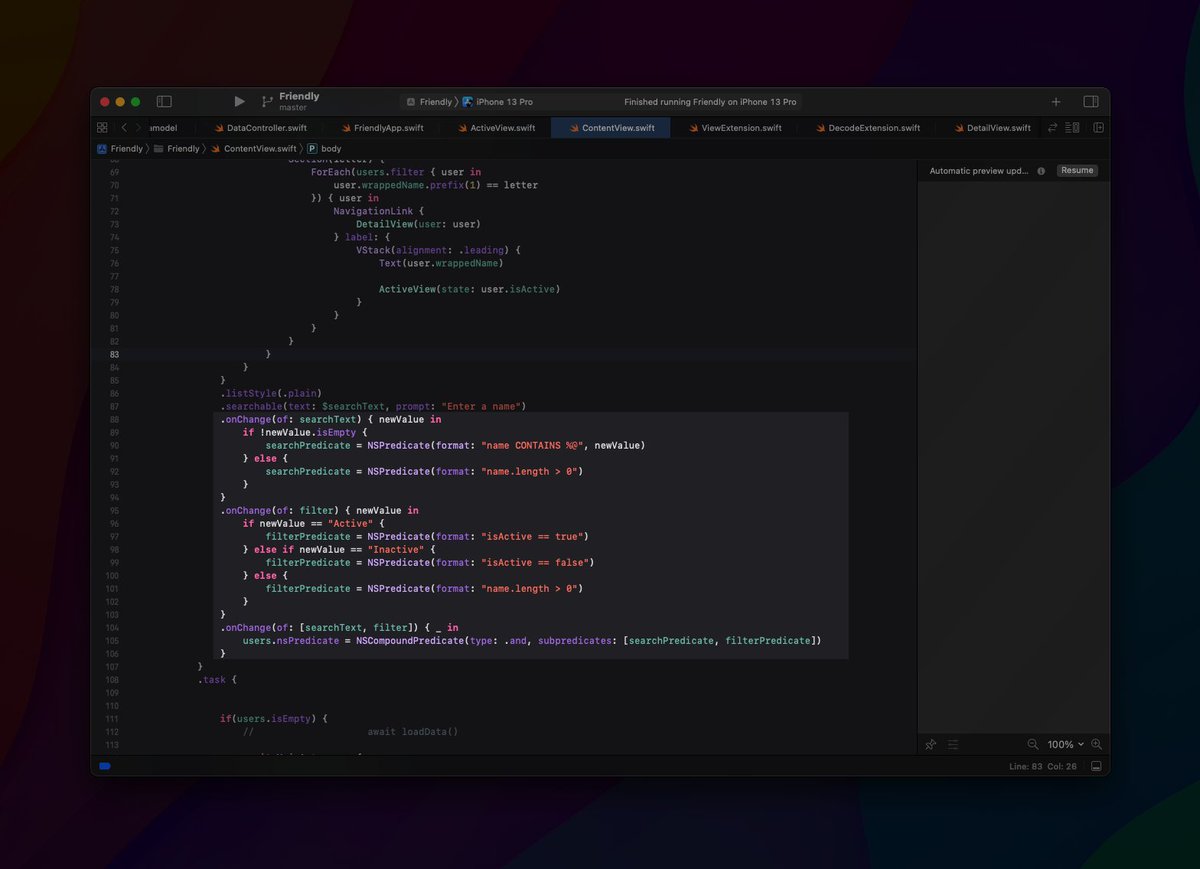1200x869 pixels.
Task: Select iPhone 13 Pro run destination
Action: click(503, 102)
